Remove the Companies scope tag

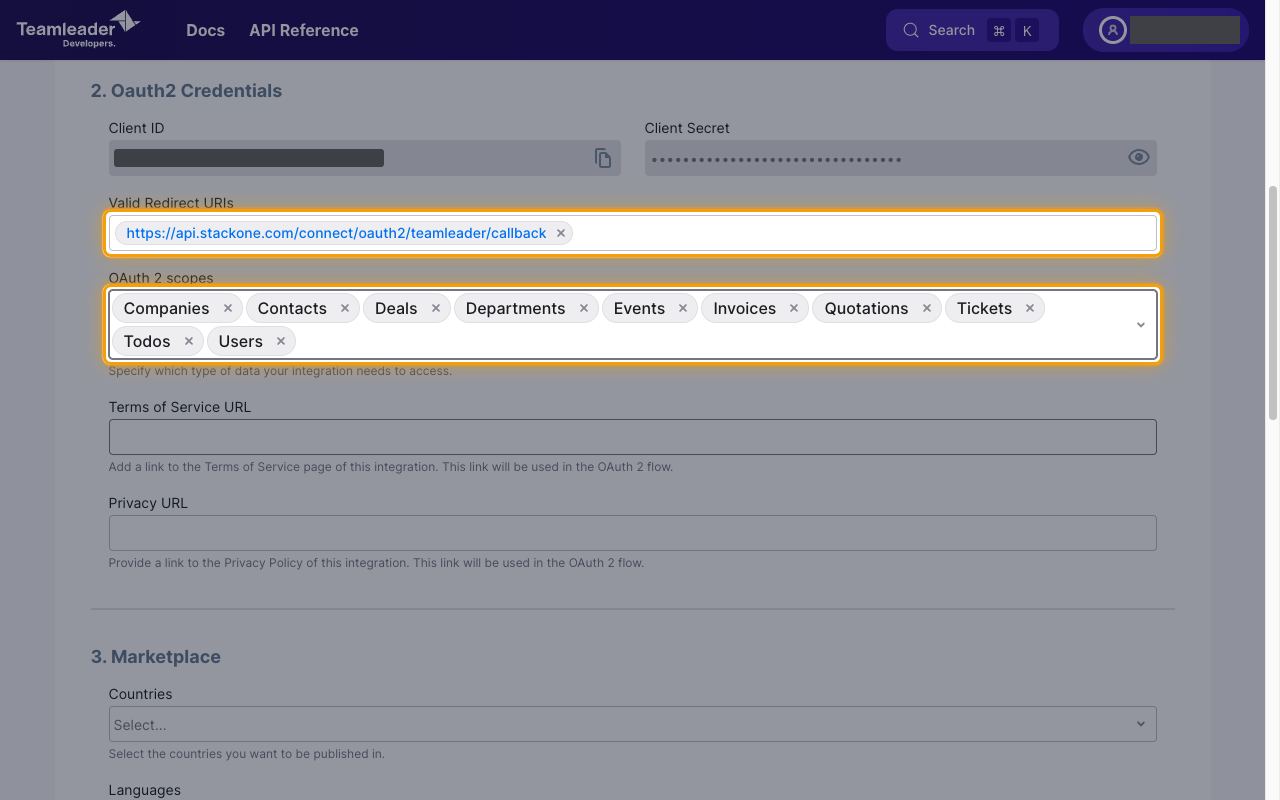pos(228,308)
